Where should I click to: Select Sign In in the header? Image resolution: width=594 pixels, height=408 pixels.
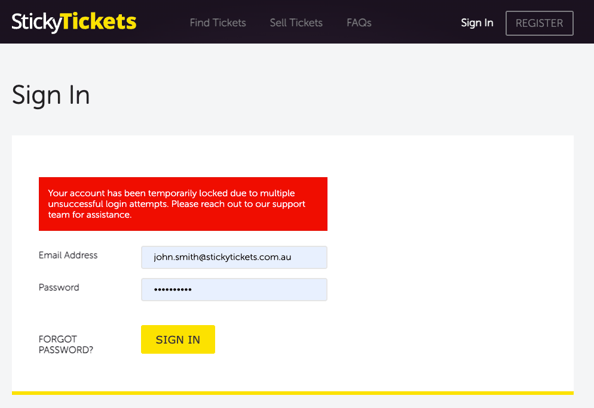(477, 23)
